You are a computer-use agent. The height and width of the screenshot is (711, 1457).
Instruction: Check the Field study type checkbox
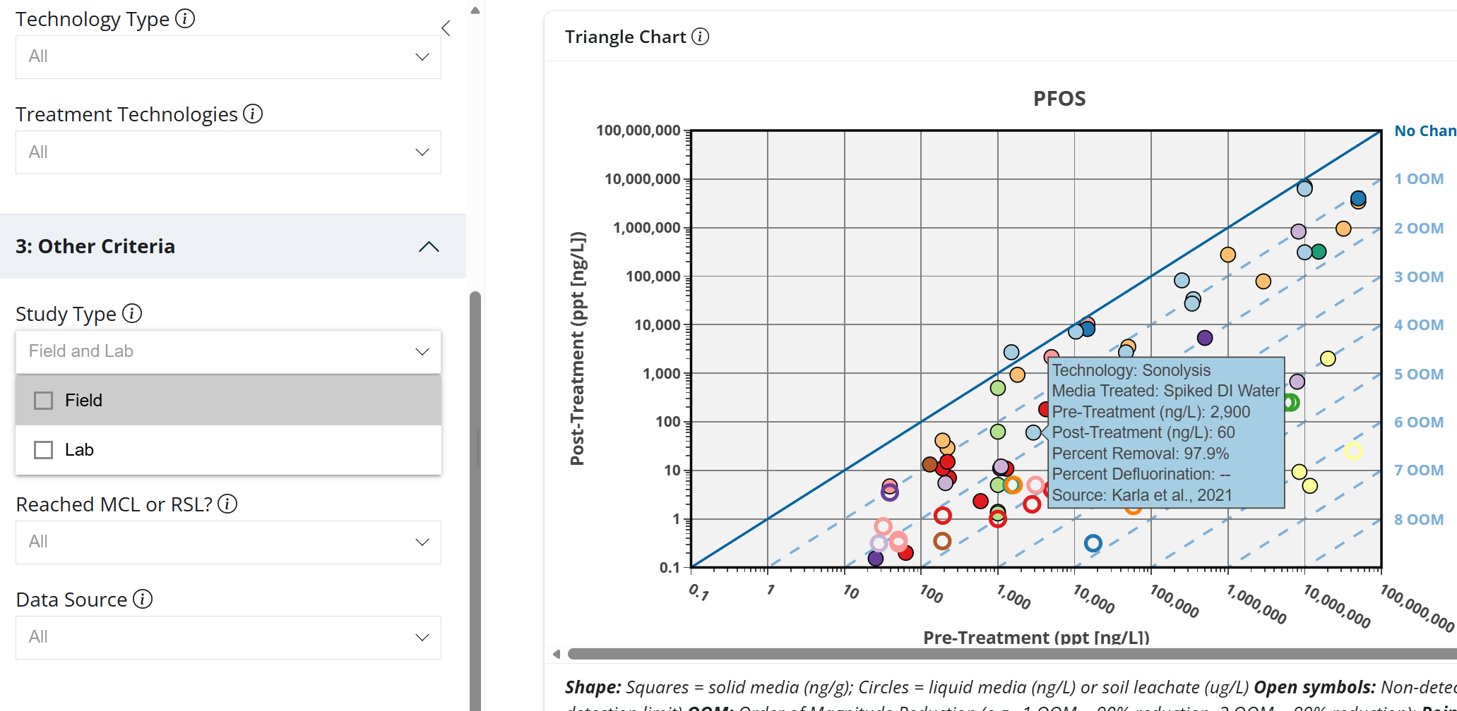[43, 400]
